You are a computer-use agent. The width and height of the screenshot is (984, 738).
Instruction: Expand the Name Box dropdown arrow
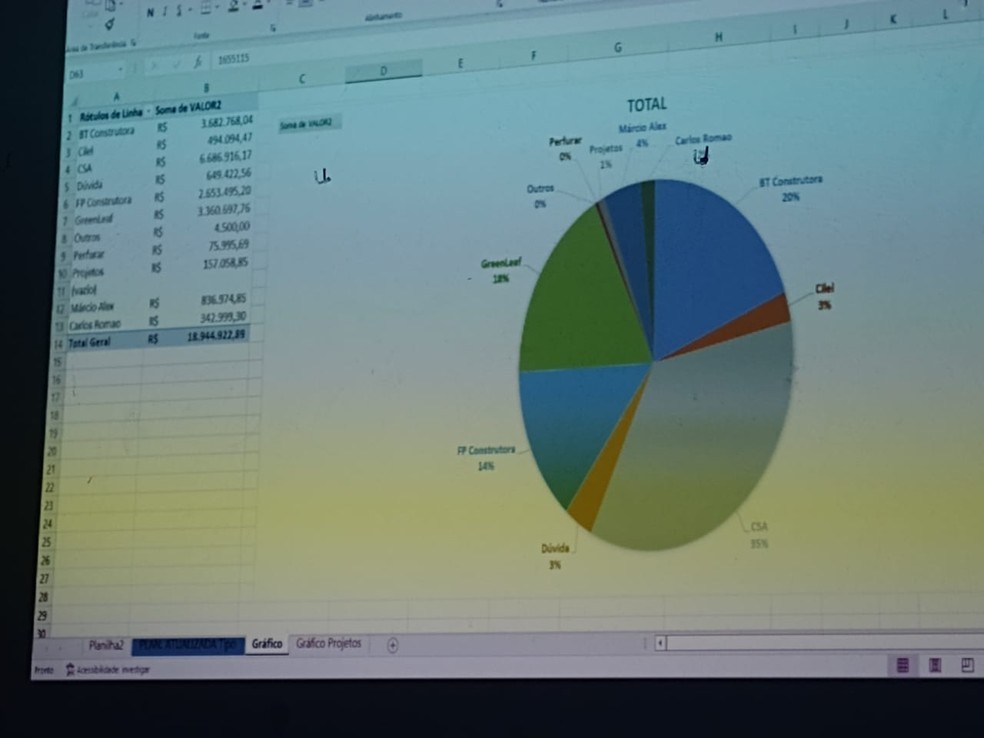[120, 70]
